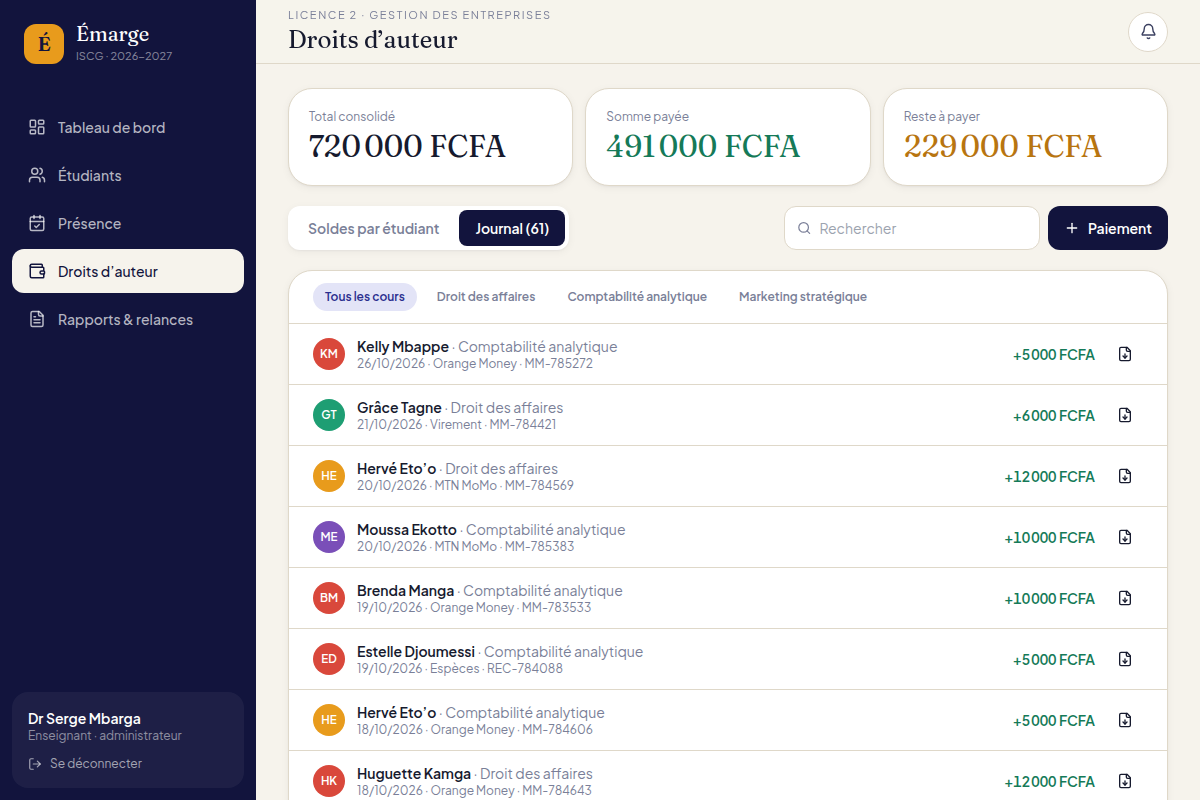Click the ME avatar for Moussa Ekotto

329,537
